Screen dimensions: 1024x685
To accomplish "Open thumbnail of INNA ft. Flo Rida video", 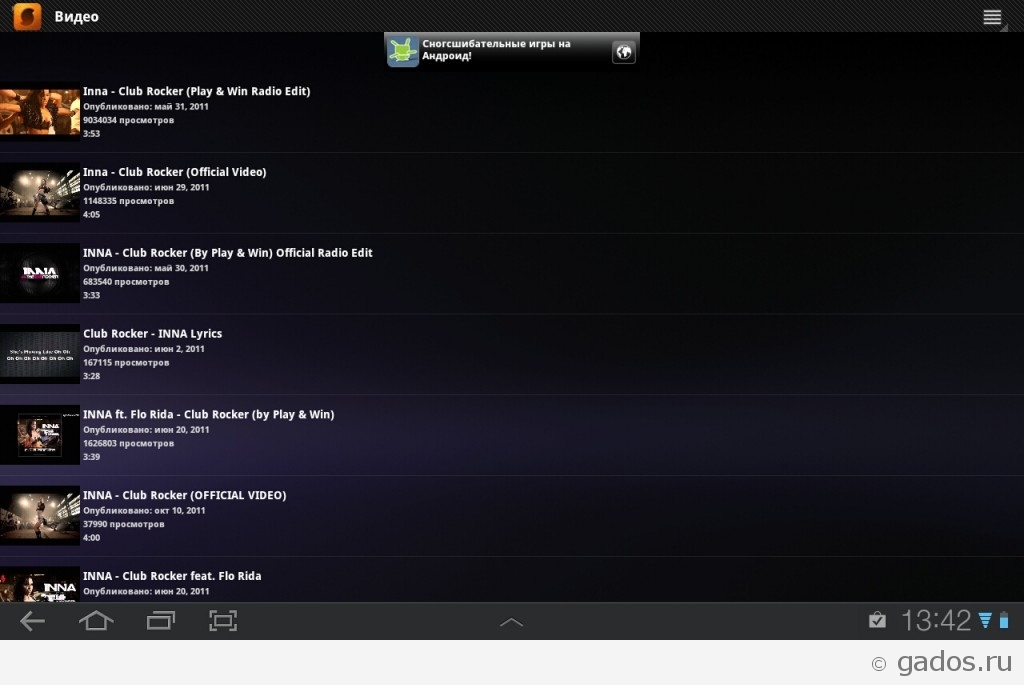I will (40, 436).
